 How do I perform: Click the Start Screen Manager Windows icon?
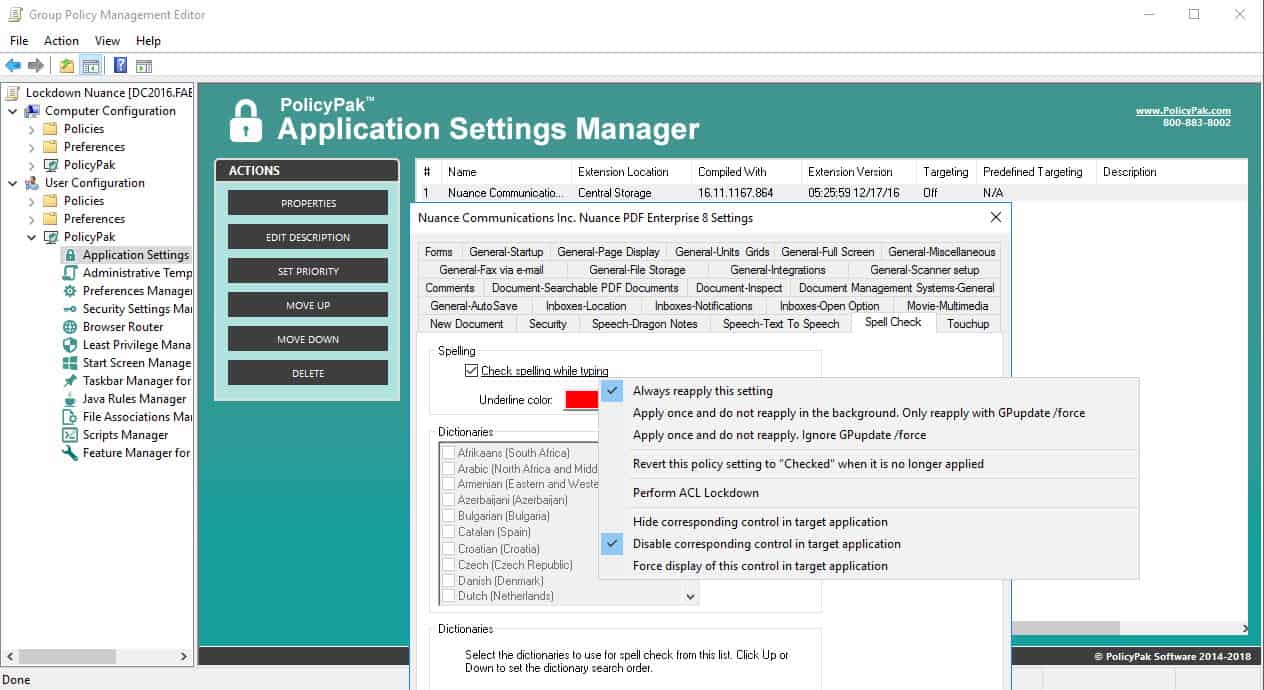[70, 363]
